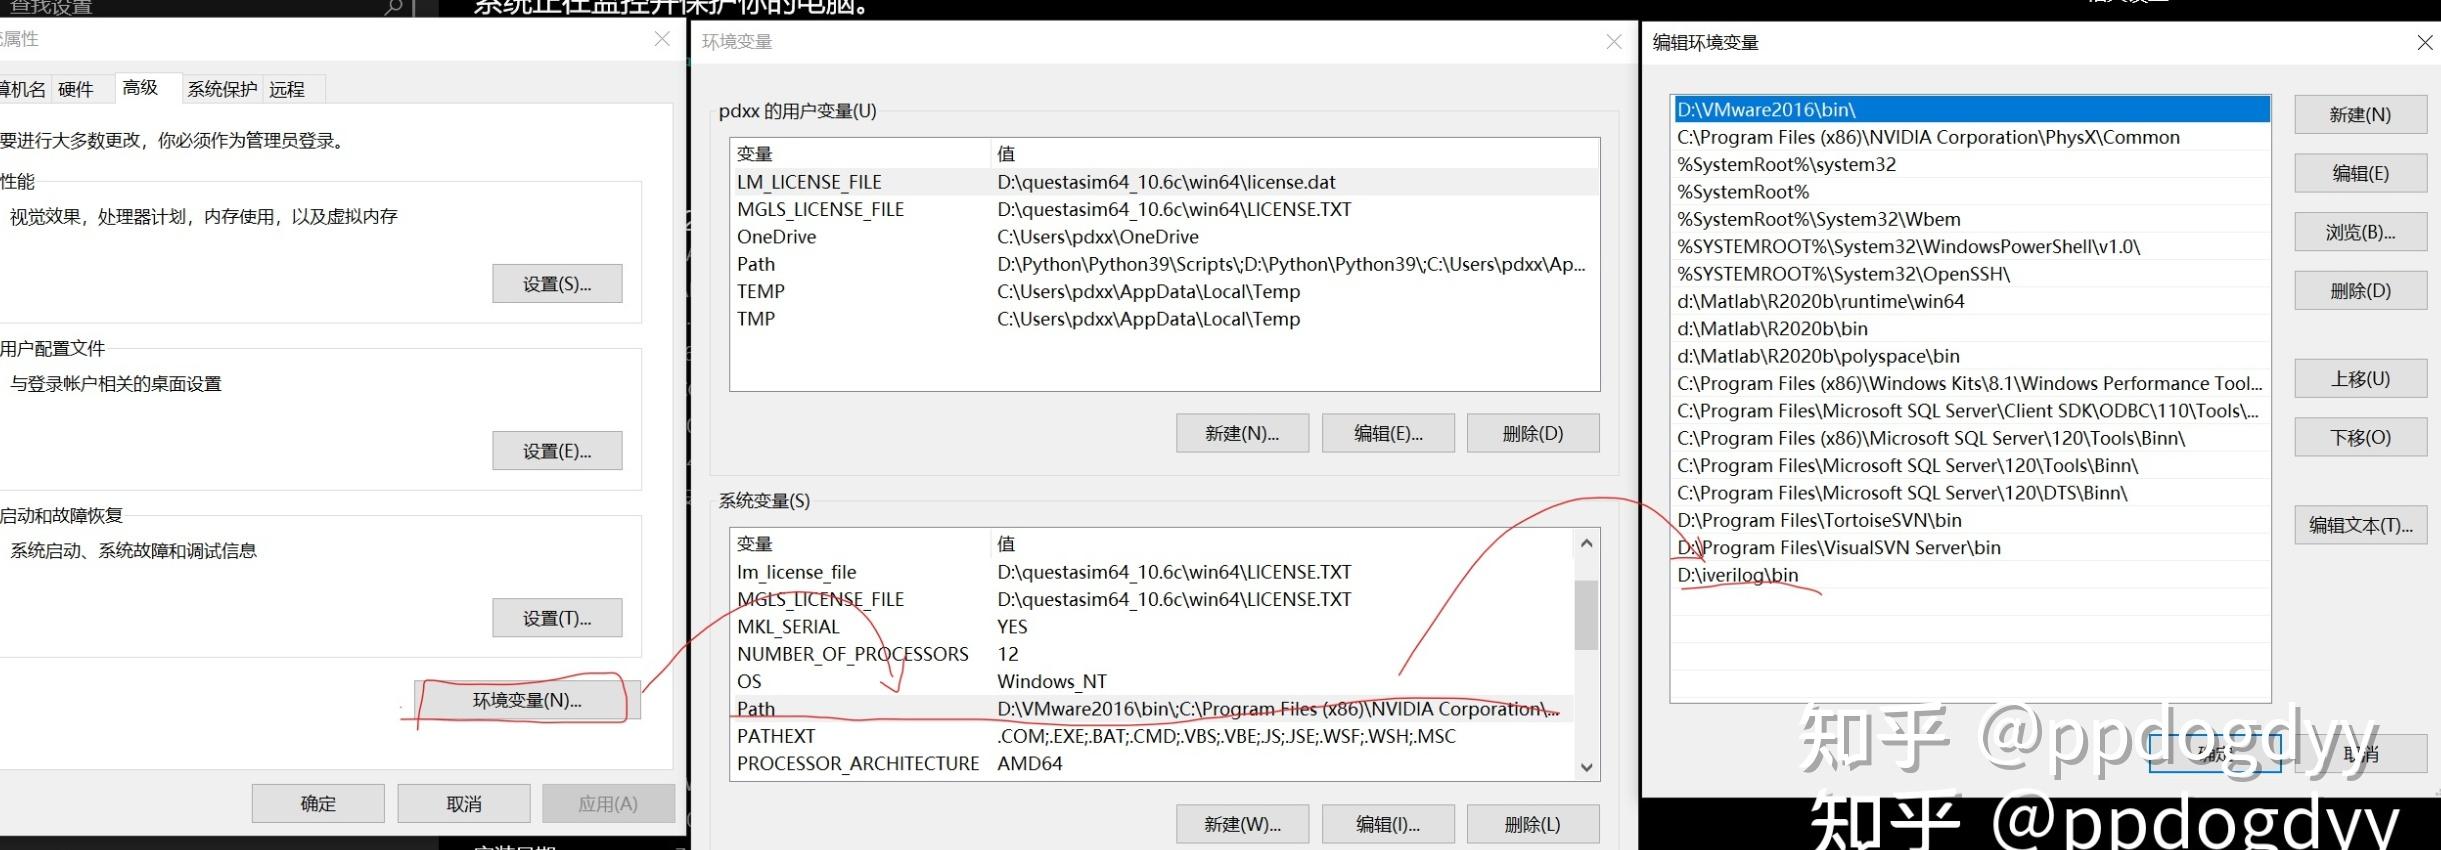Close the 环境变量 dialog
This screenshot has height=850, width=2441.
click(1614, 41)
